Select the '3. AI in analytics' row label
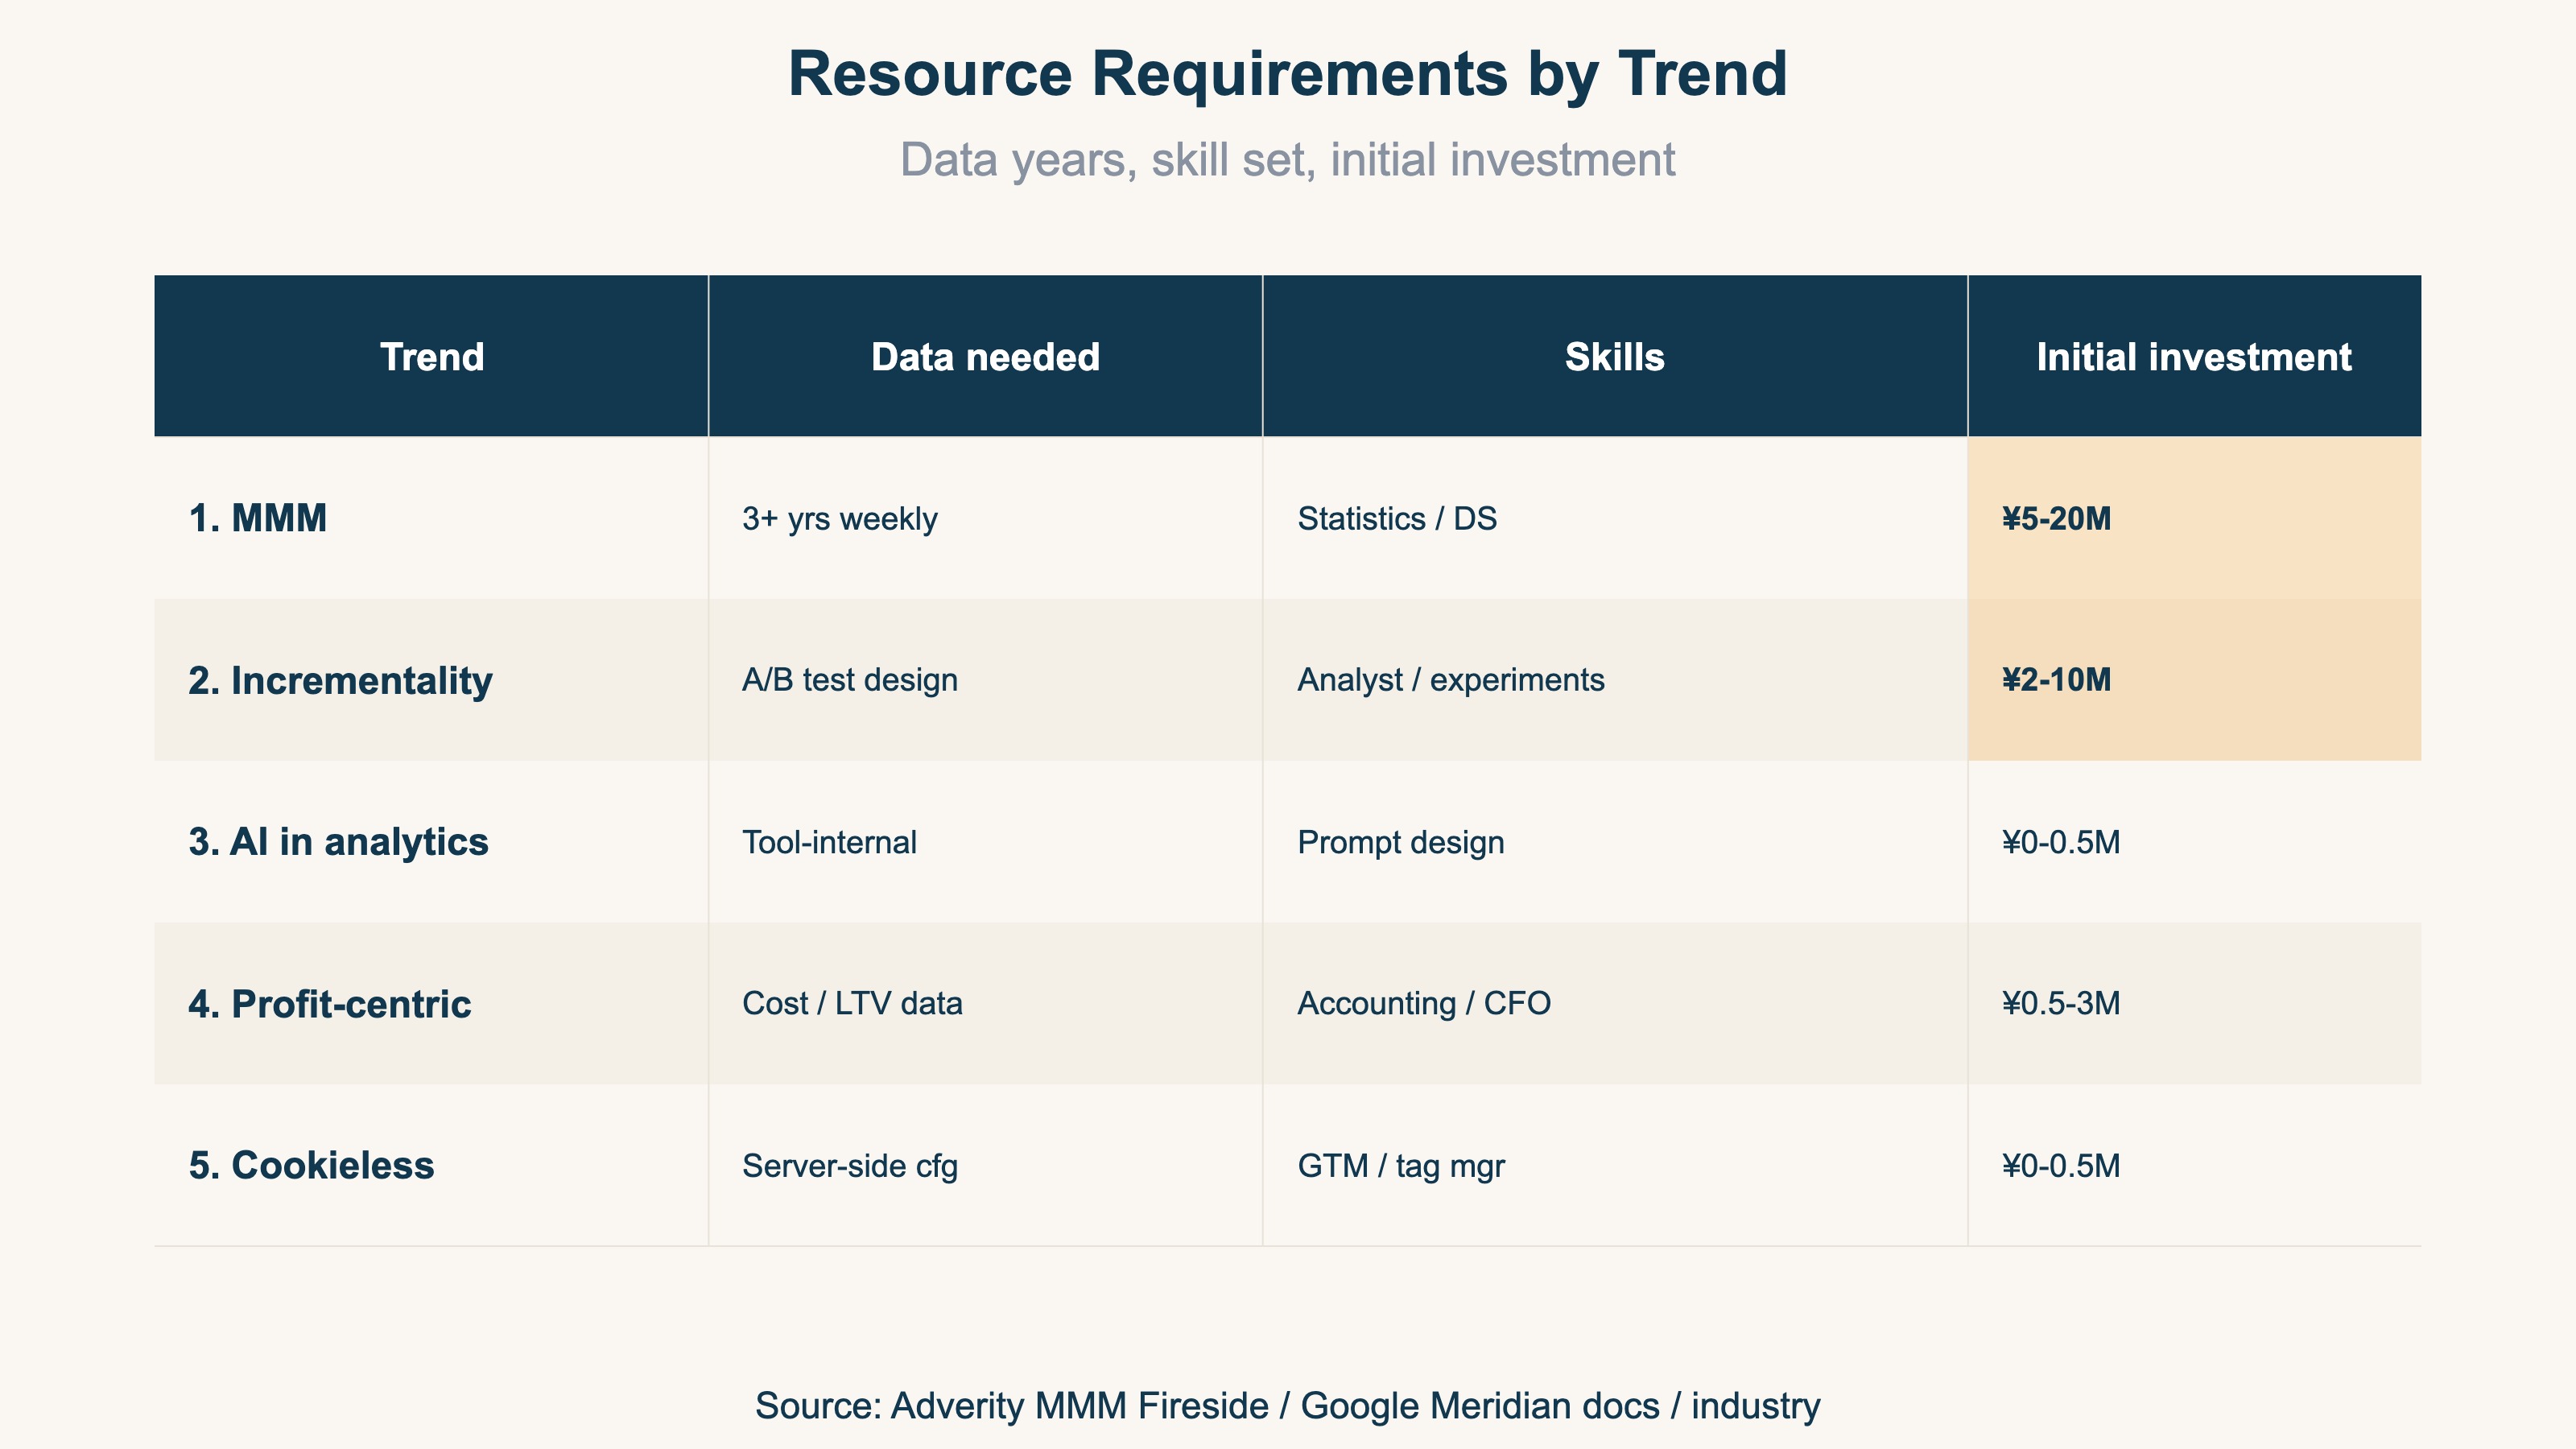 338,842
